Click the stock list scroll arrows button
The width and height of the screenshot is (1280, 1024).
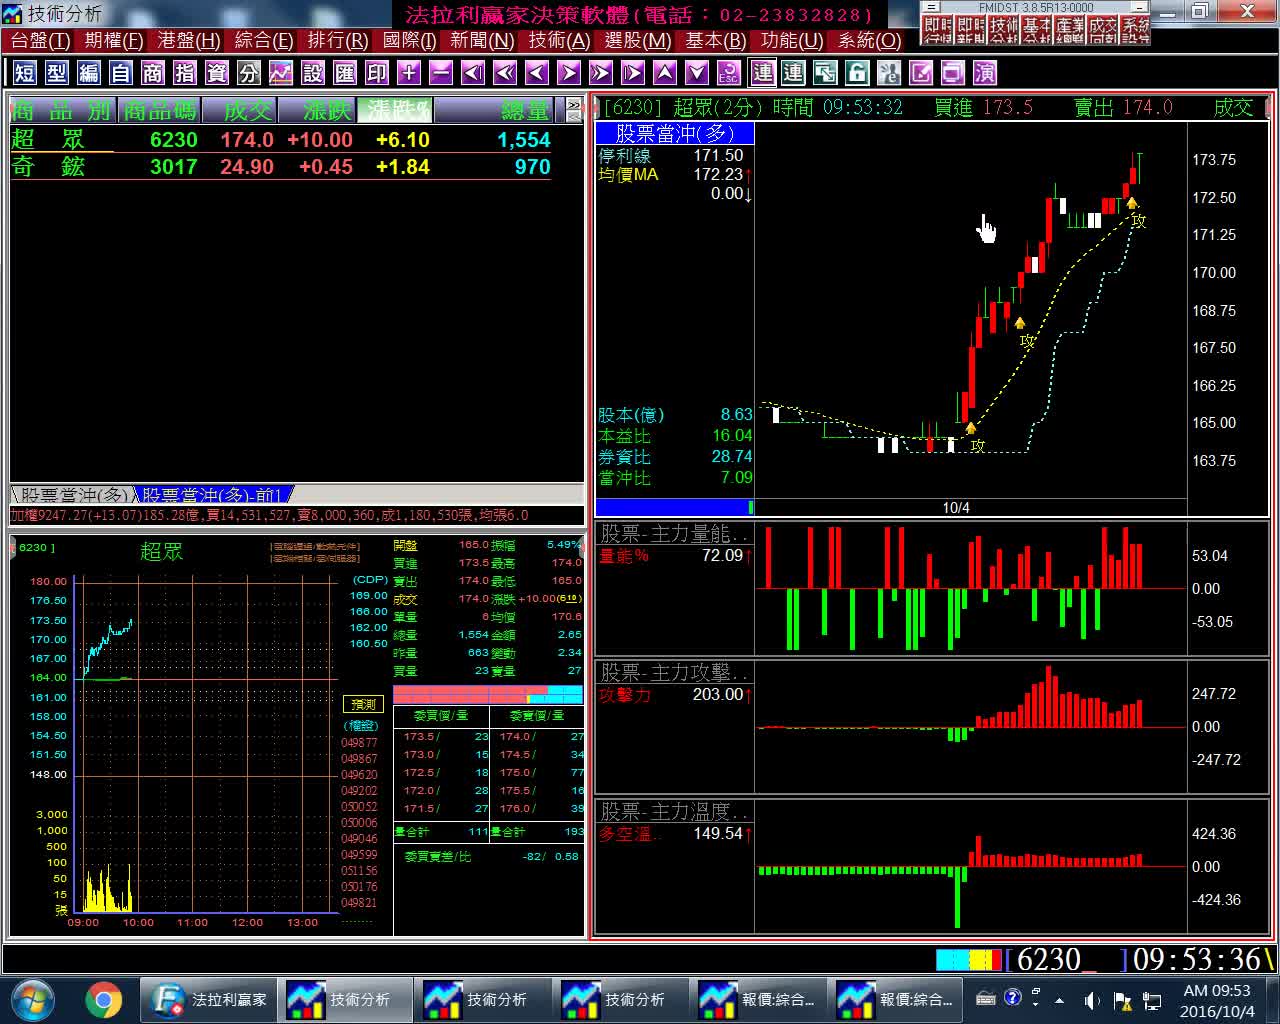pos(574,109)
